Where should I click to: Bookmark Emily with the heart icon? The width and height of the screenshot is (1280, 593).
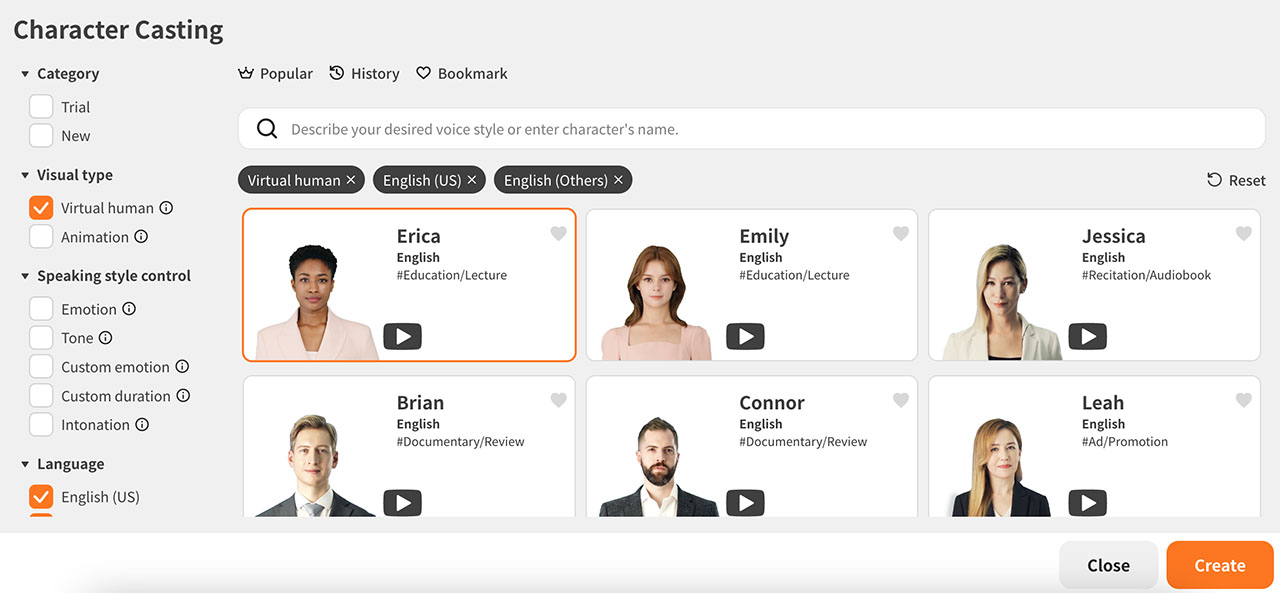tap(901, 234)
